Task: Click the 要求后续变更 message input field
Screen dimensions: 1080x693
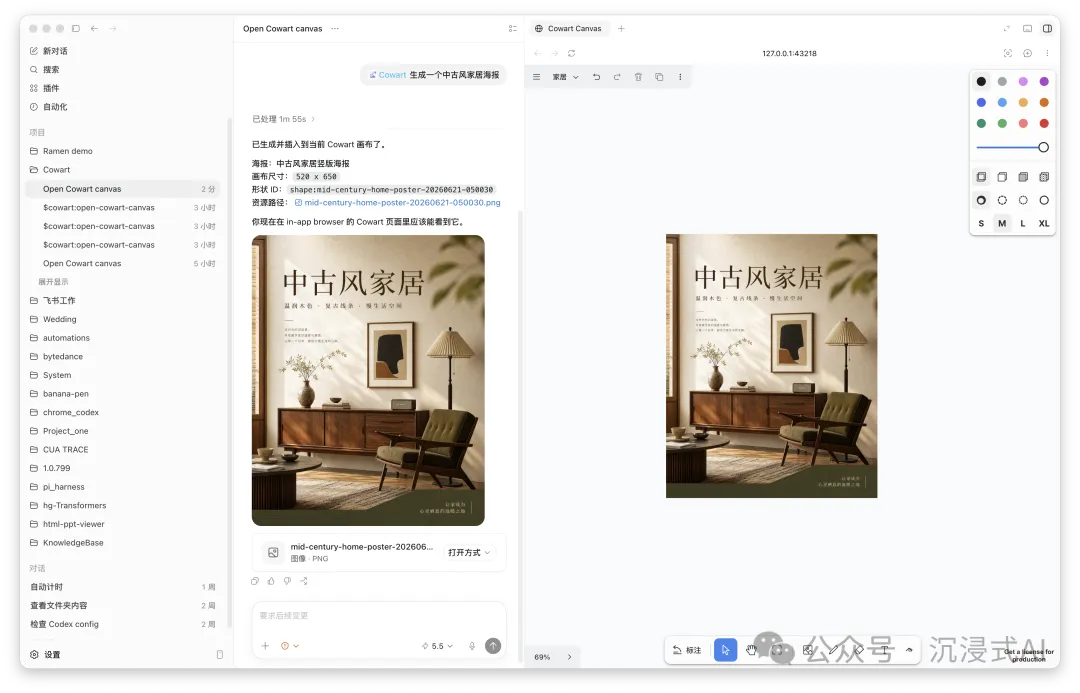Action: 379,616
